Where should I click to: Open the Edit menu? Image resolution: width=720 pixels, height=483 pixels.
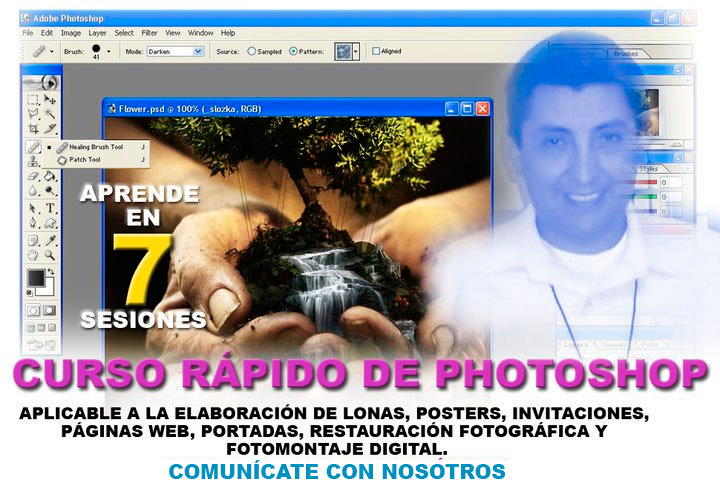(46, 33)
